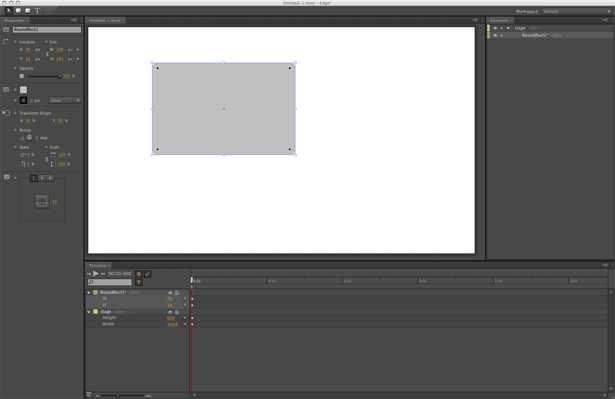Click the Rotate keyframe diamond

(x=15, y=130)
